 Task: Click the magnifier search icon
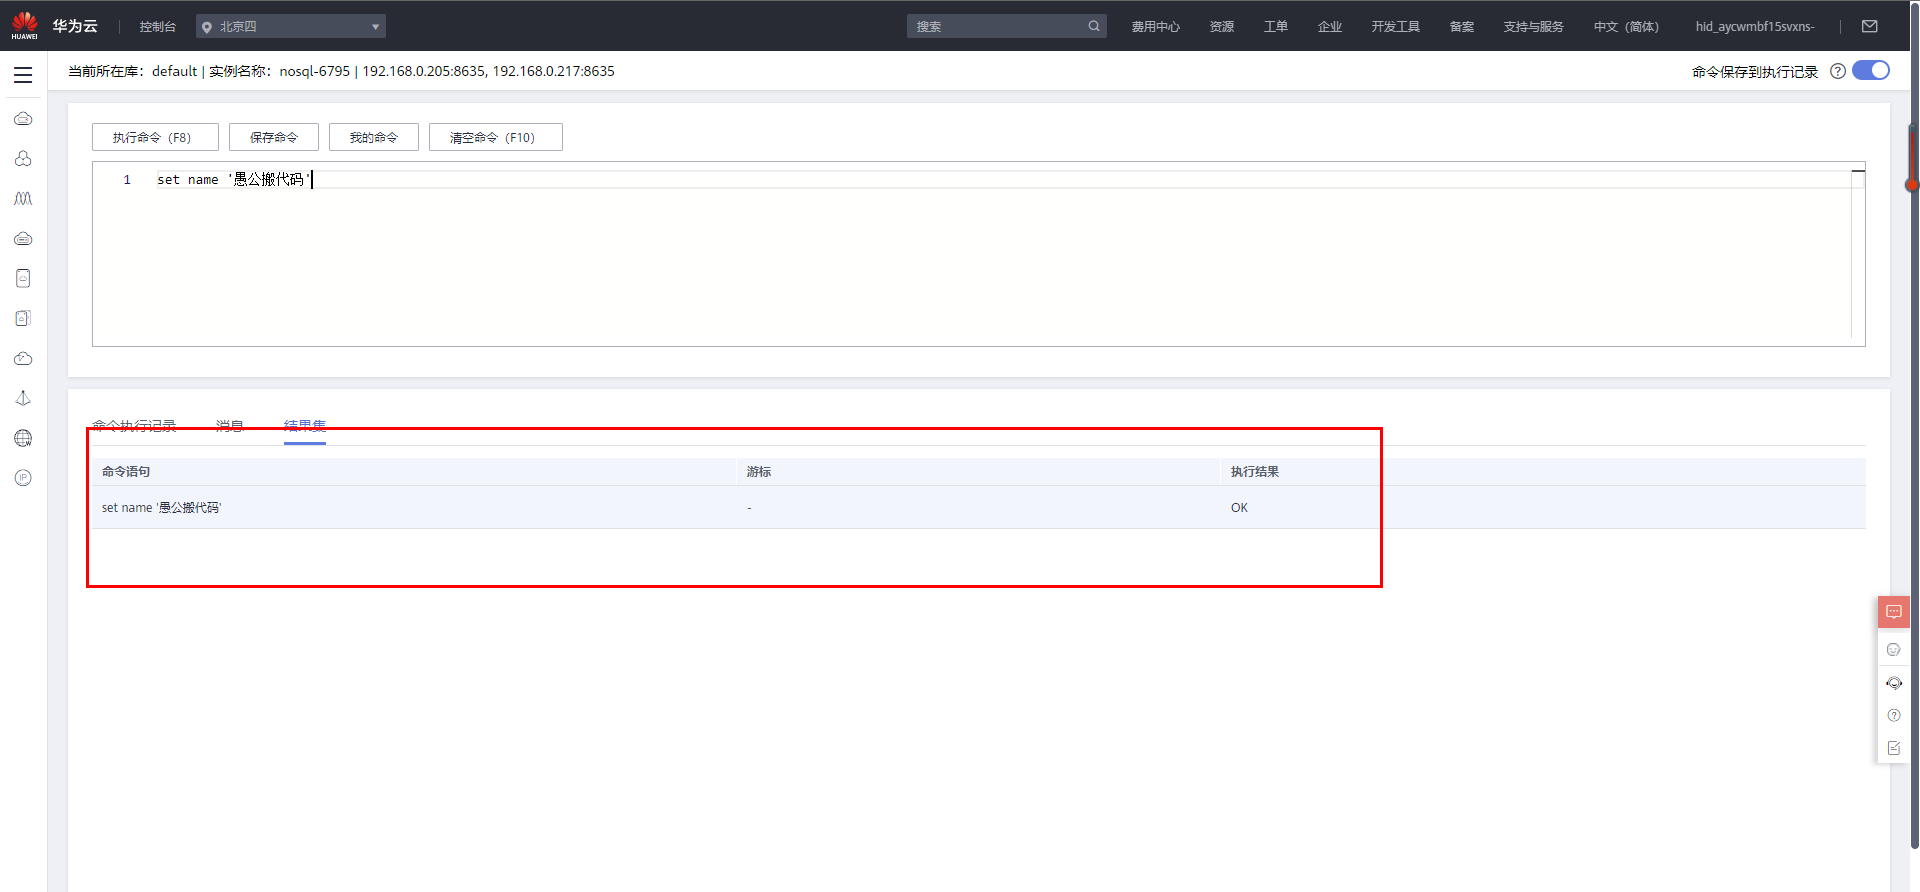coord(1094,26)
